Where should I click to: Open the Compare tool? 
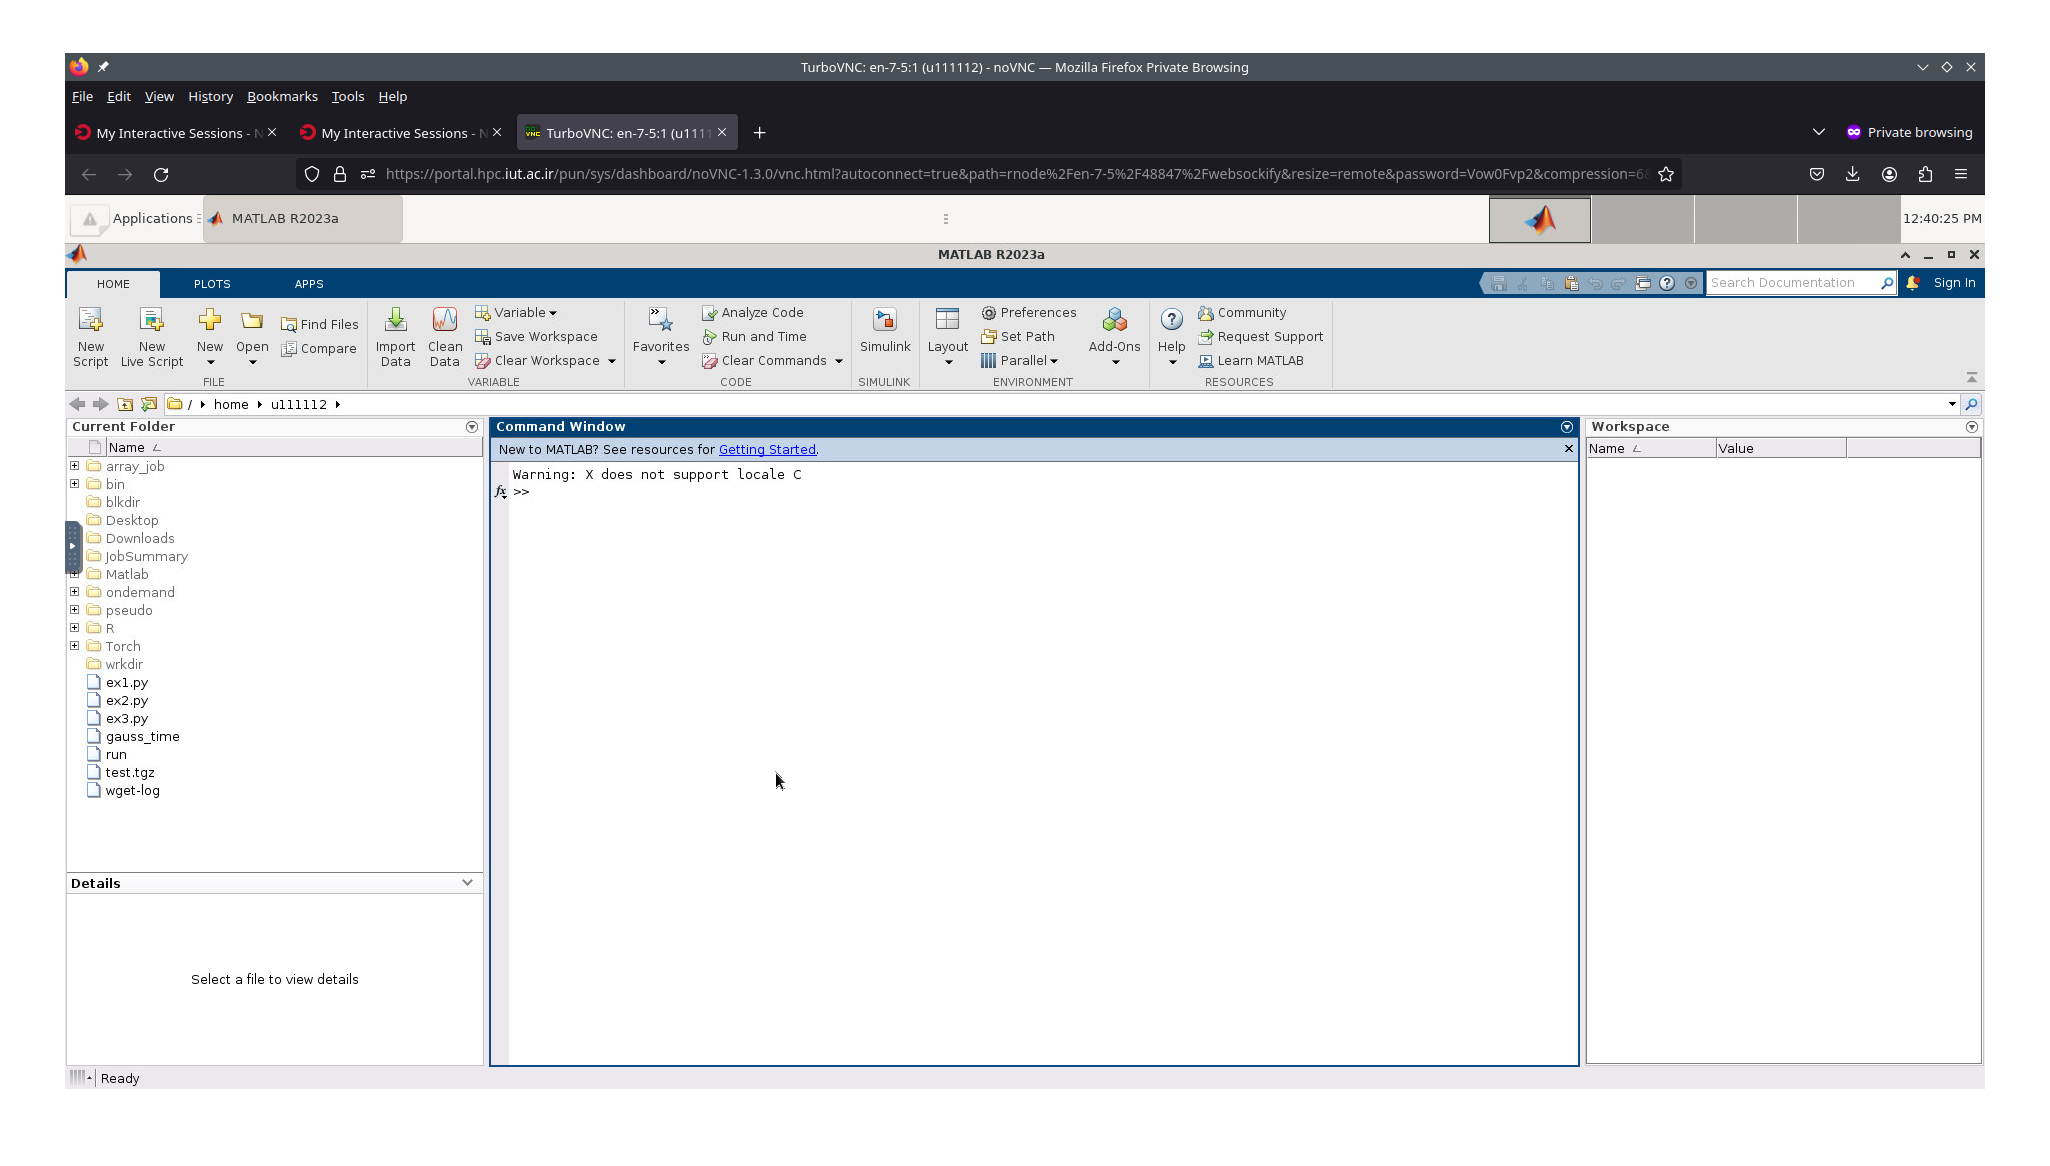point(320,348)
